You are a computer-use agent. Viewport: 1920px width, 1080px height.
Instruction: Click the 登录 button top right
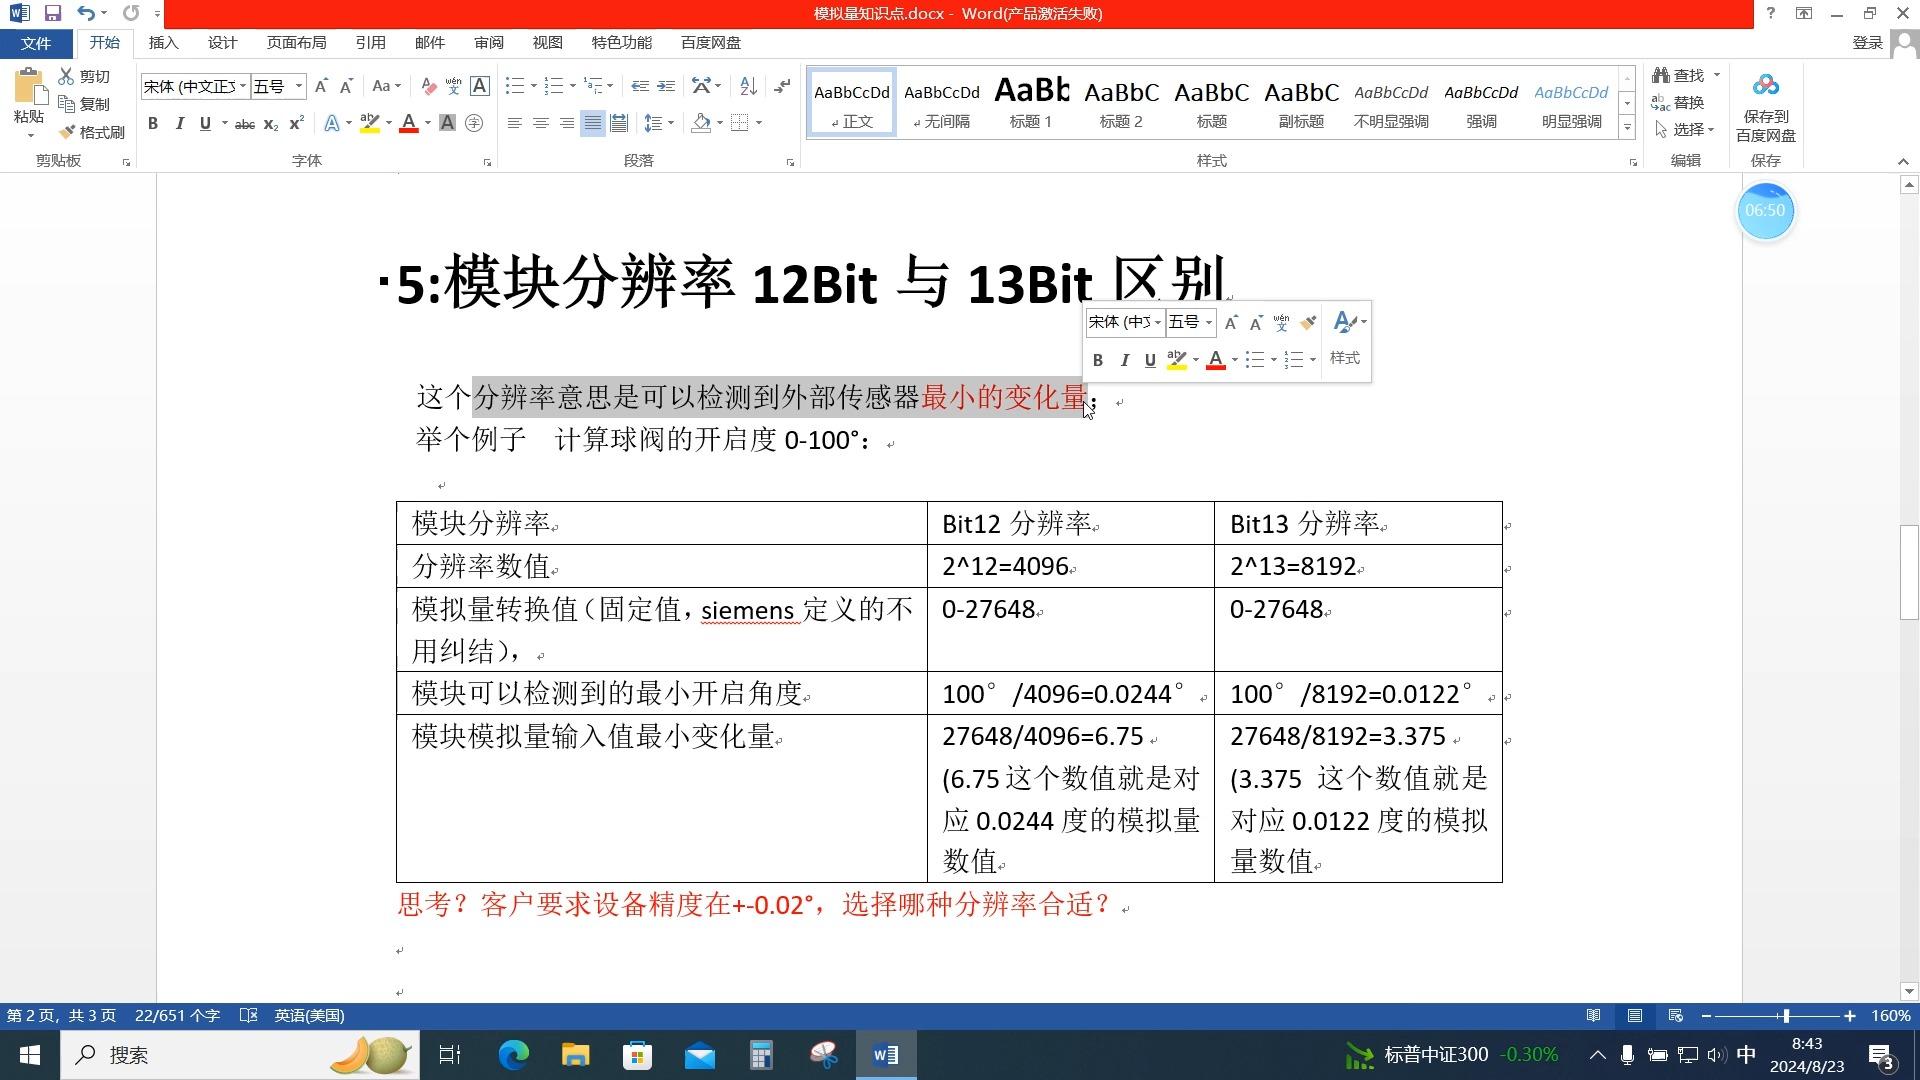click(1867, 42)
